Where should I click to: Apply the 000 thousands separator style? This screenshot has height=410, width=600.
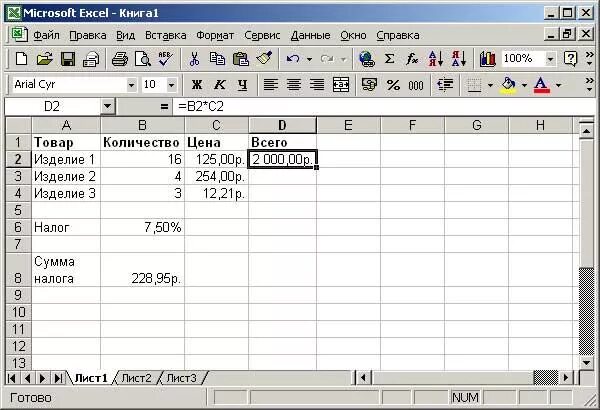click(x=416, y=85)
